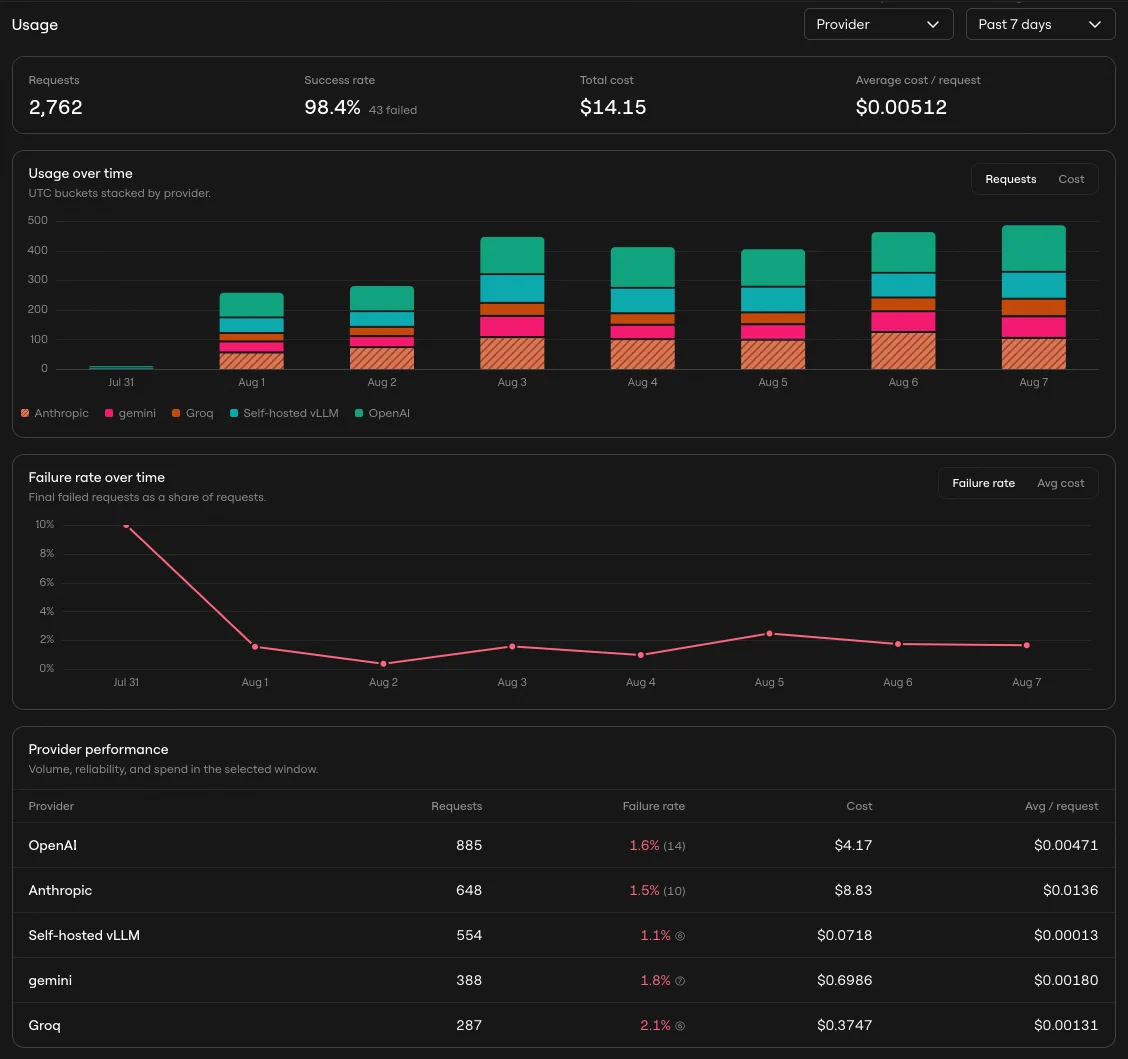Click the $0.00131 average per request value
Screen dimensions: 1128x1059
(1066, 1025)
